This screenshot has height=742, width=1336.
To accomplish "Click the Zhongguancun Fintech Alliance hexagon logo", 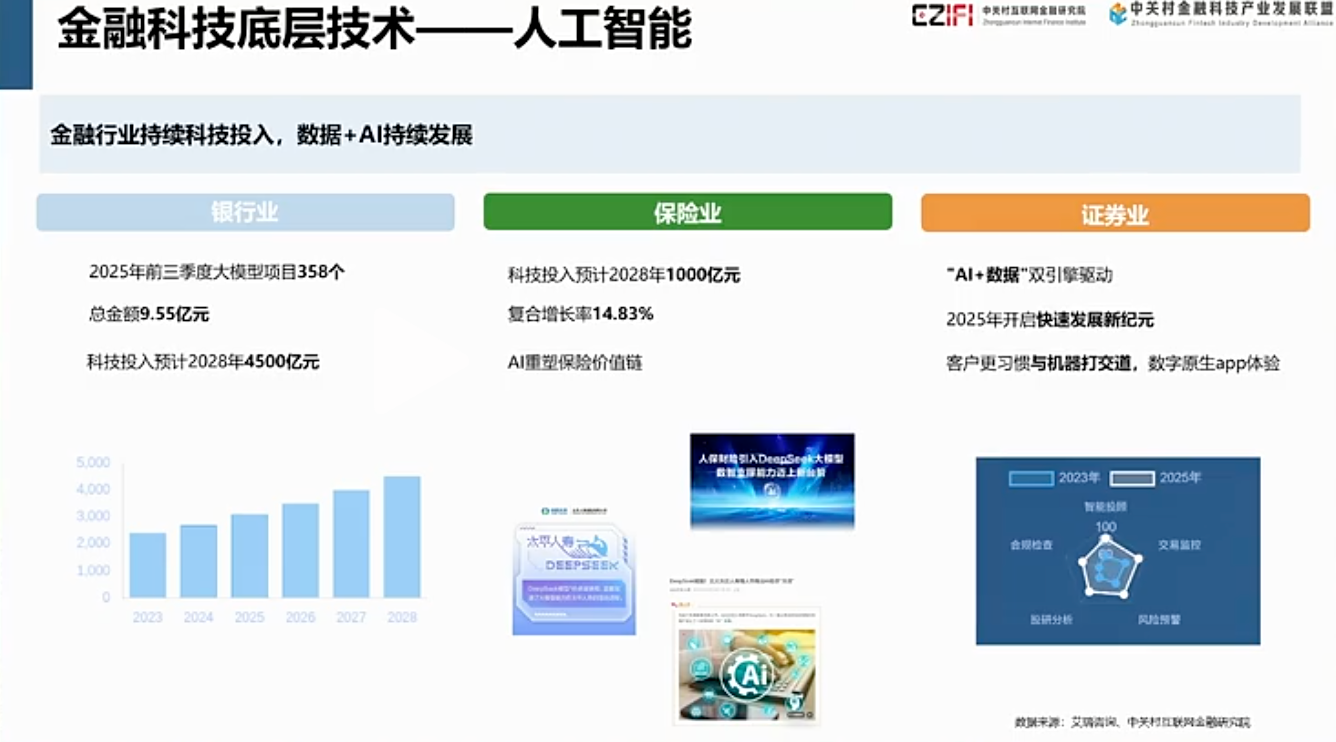I will [1118, 14].
